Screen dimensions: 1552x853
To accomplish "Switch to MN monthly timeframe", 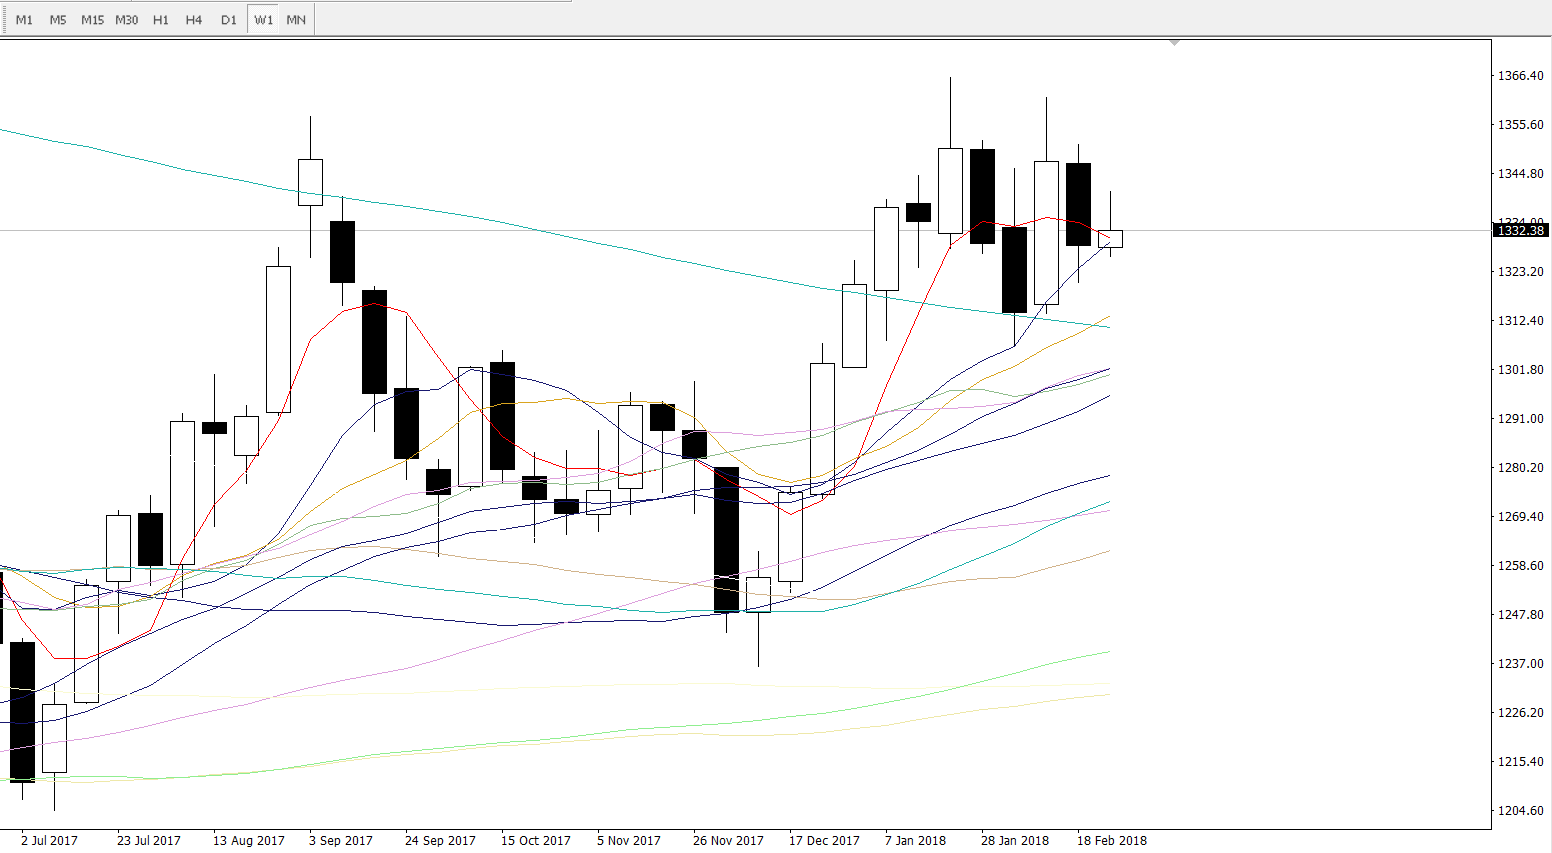I will pos(296,20).
